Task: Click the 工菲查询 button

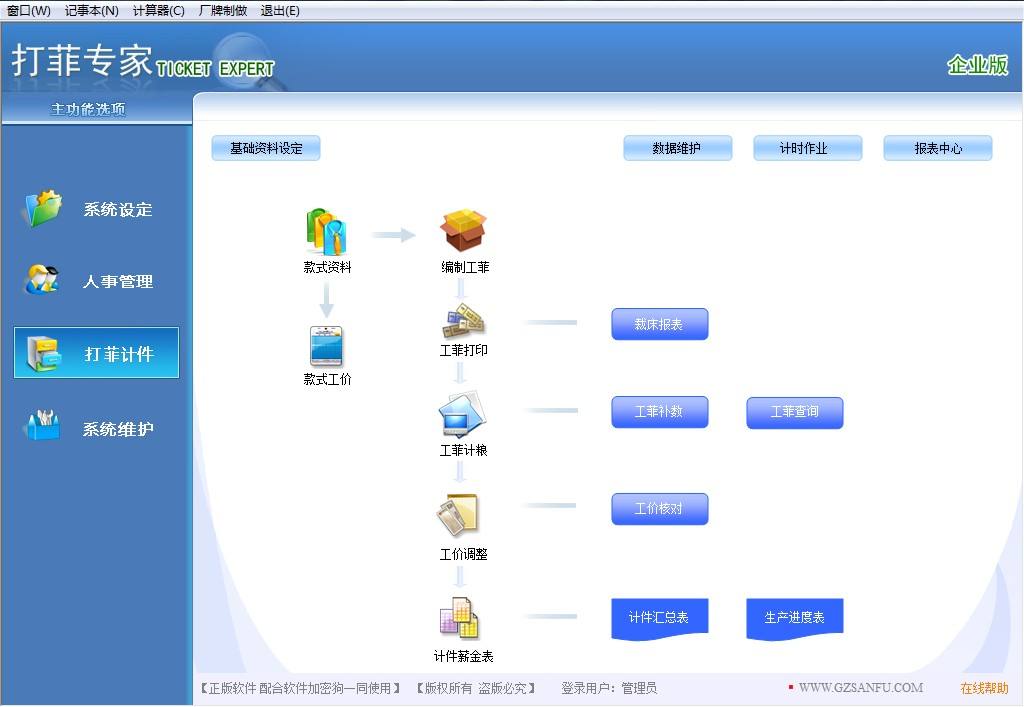Action: (795, 412)
